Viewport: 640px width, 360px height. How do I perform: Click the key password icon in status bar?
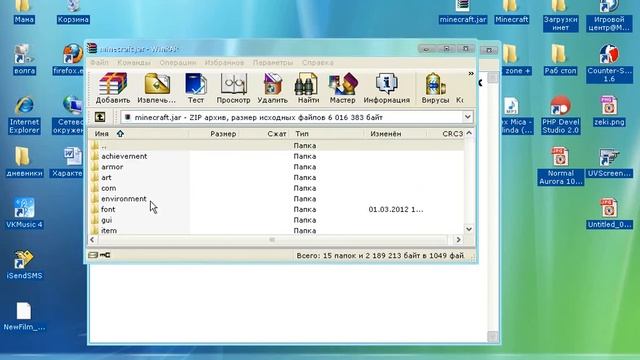click(x=105, y=255)
